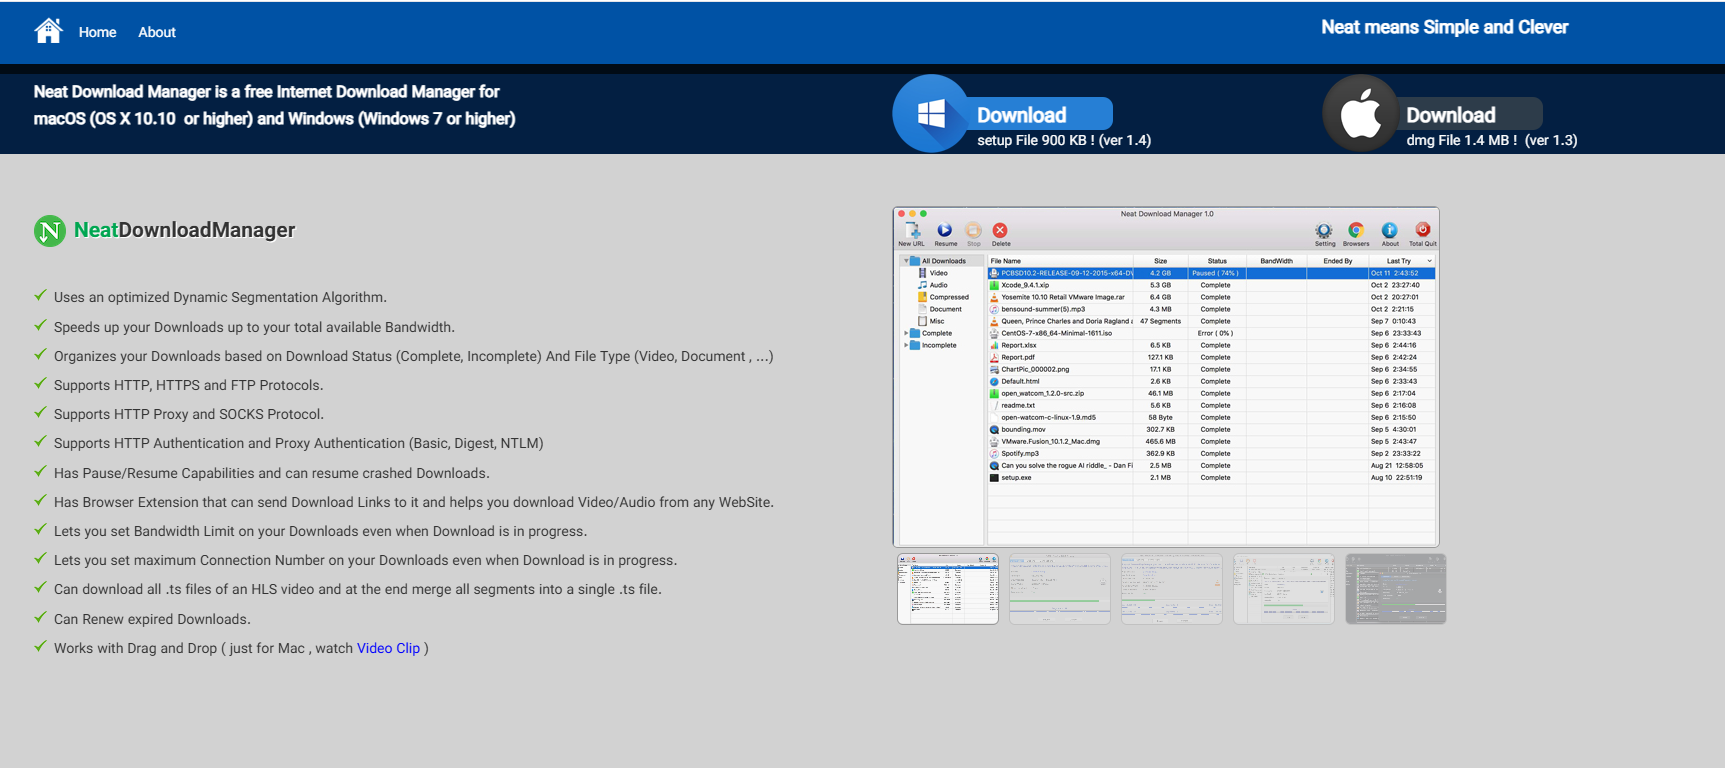This screenshot has height=768, width=1725.
Task: Click the 47 Segments size cell
Action: (1160, 321)
